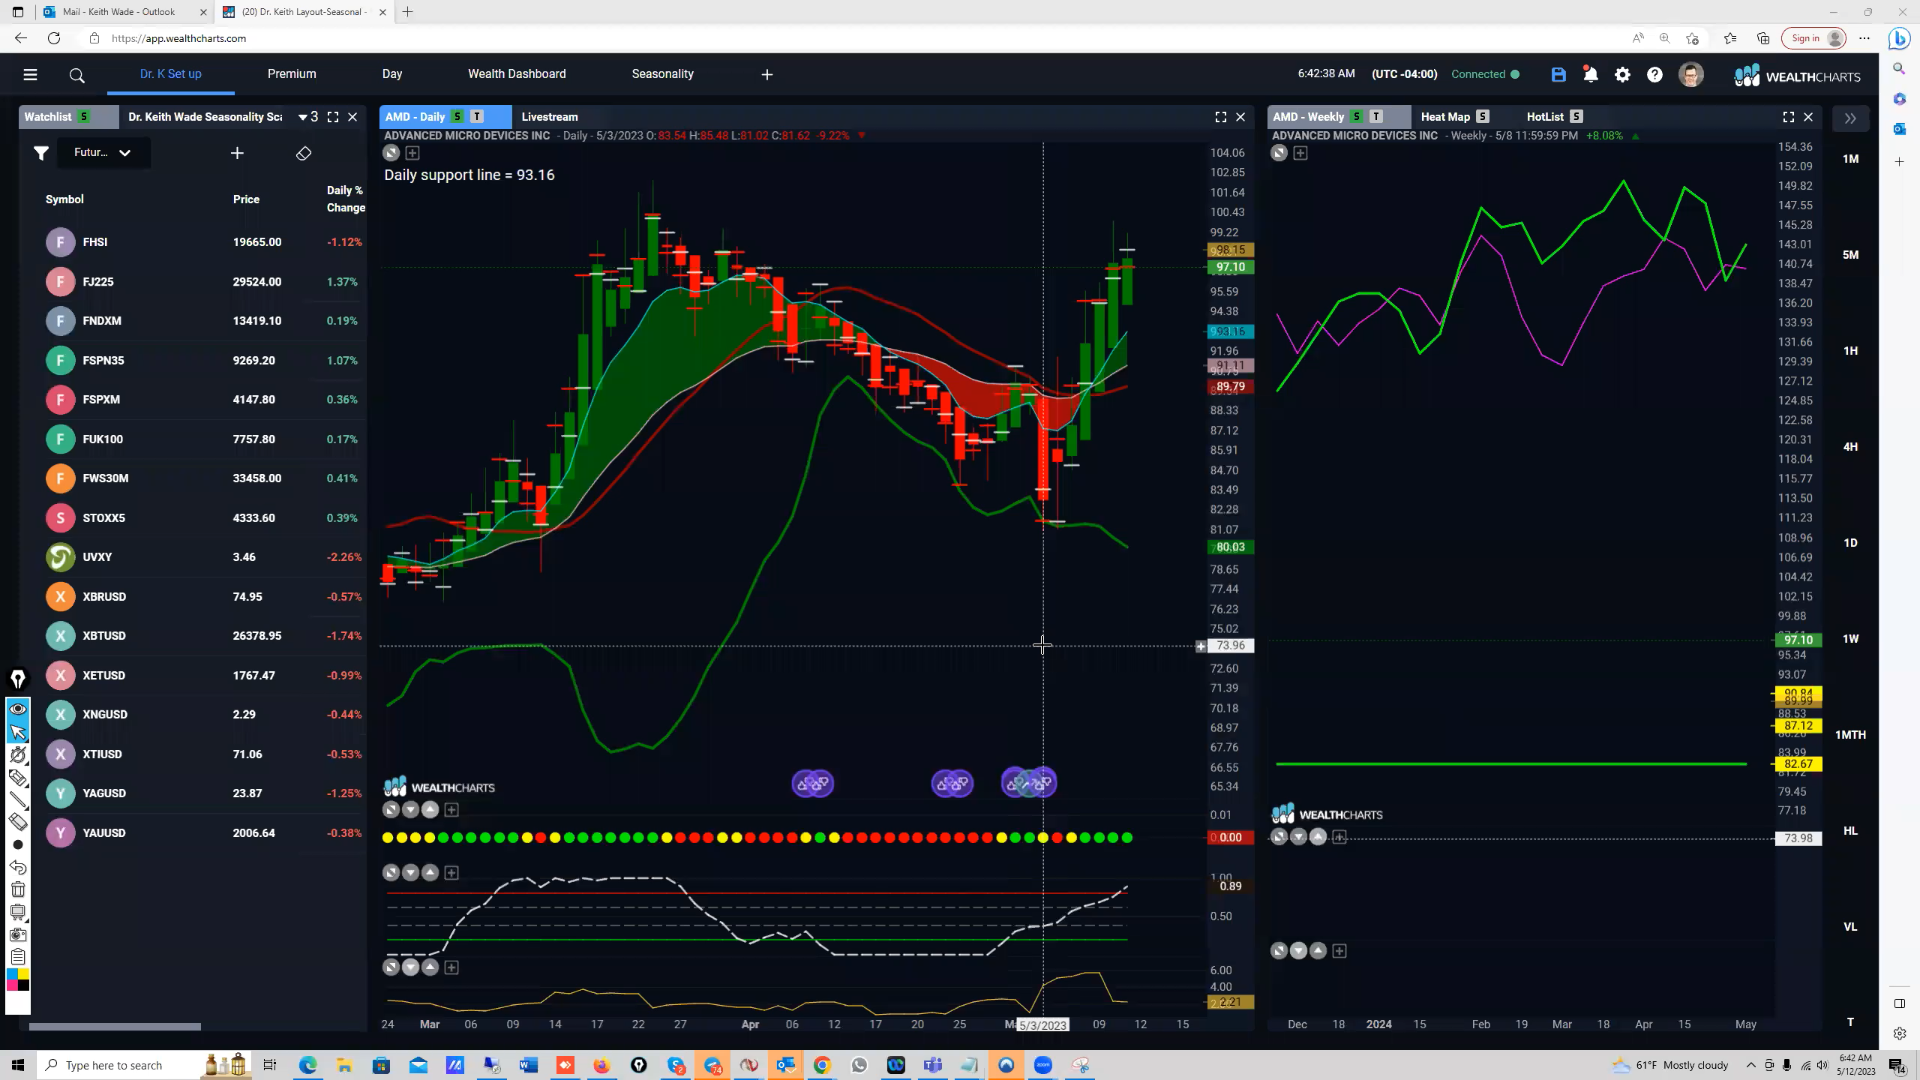Save the workspace layout with the disk icon
Viewport: 1920px width, 1080px height.
click(x=1558, y=74)
